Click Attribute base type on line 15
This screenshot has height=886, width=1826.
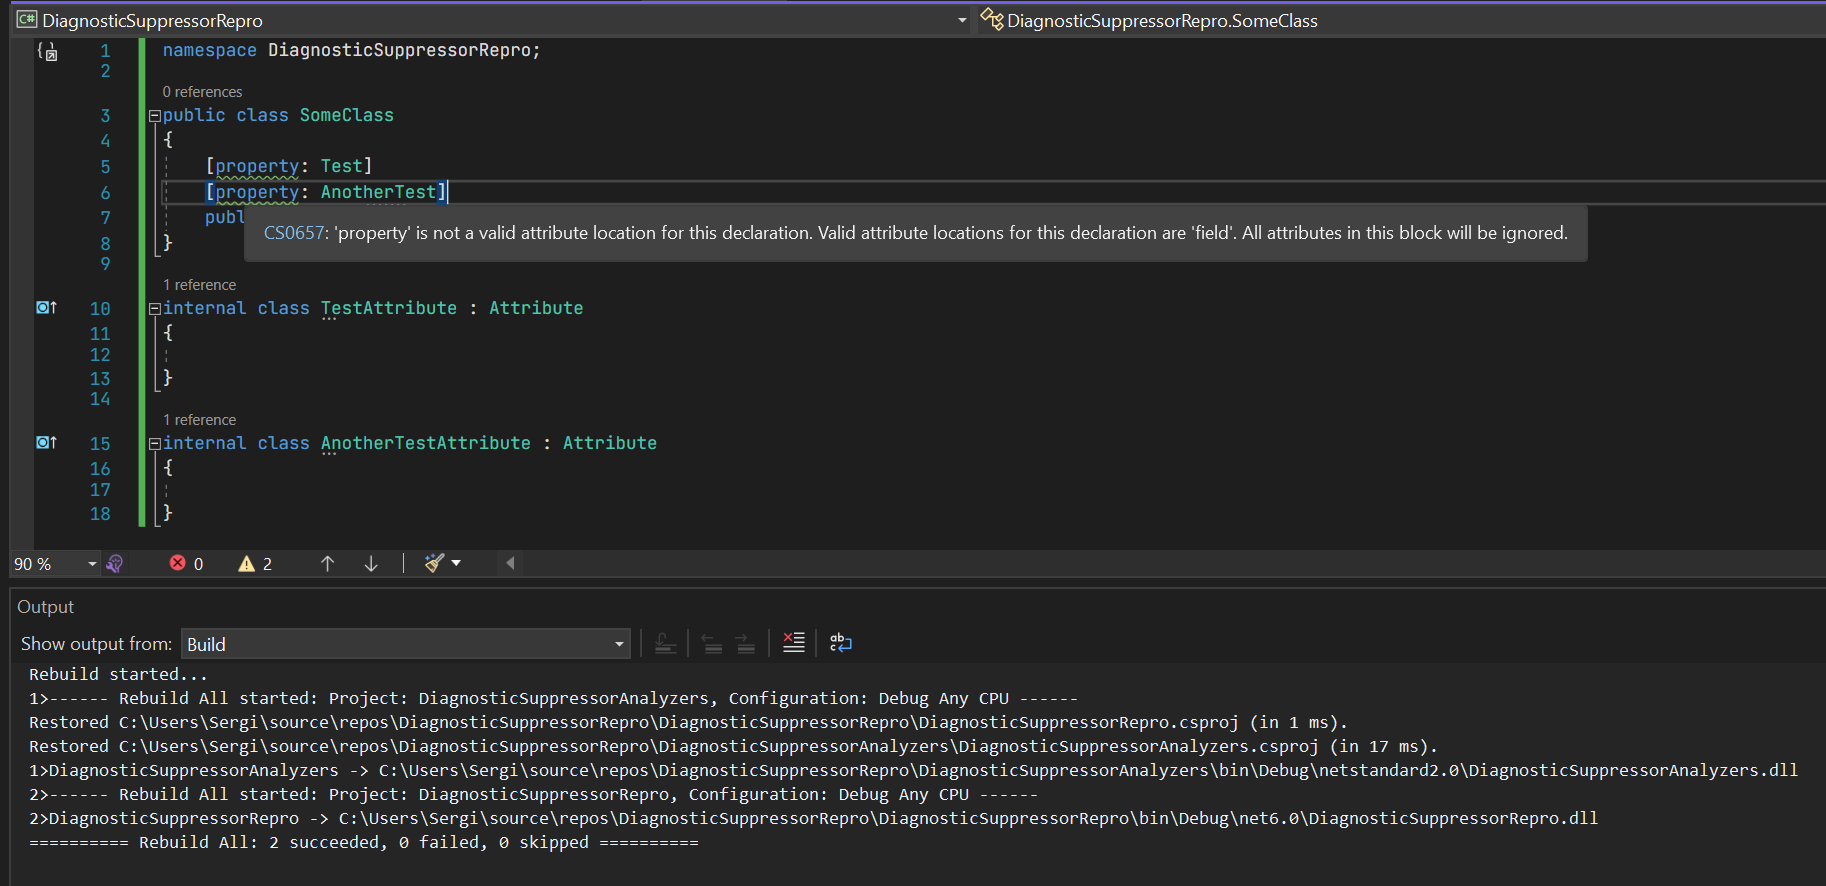(x=610, y=443)
